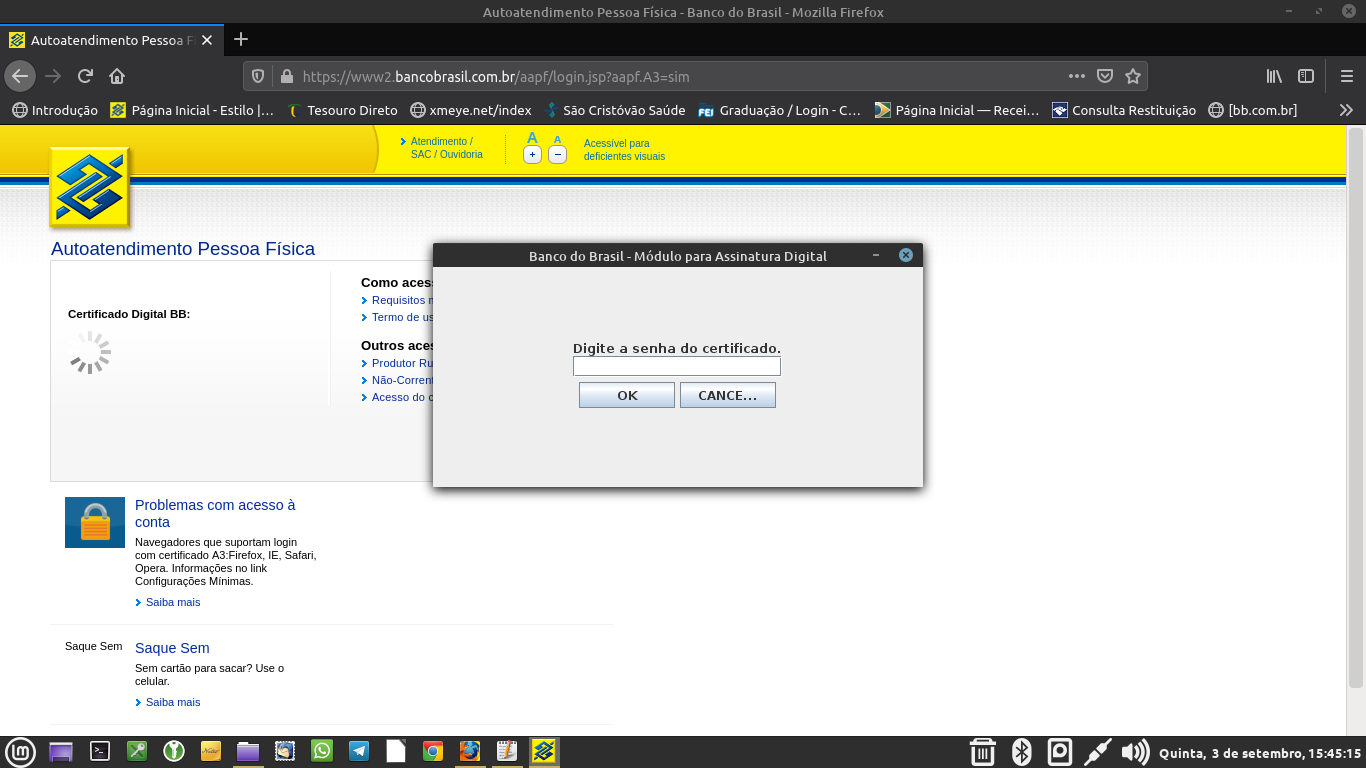This screenshot has height=768, width=1366.
Task: Show the Firefox sidebars icon
Action: [1306, 76]
